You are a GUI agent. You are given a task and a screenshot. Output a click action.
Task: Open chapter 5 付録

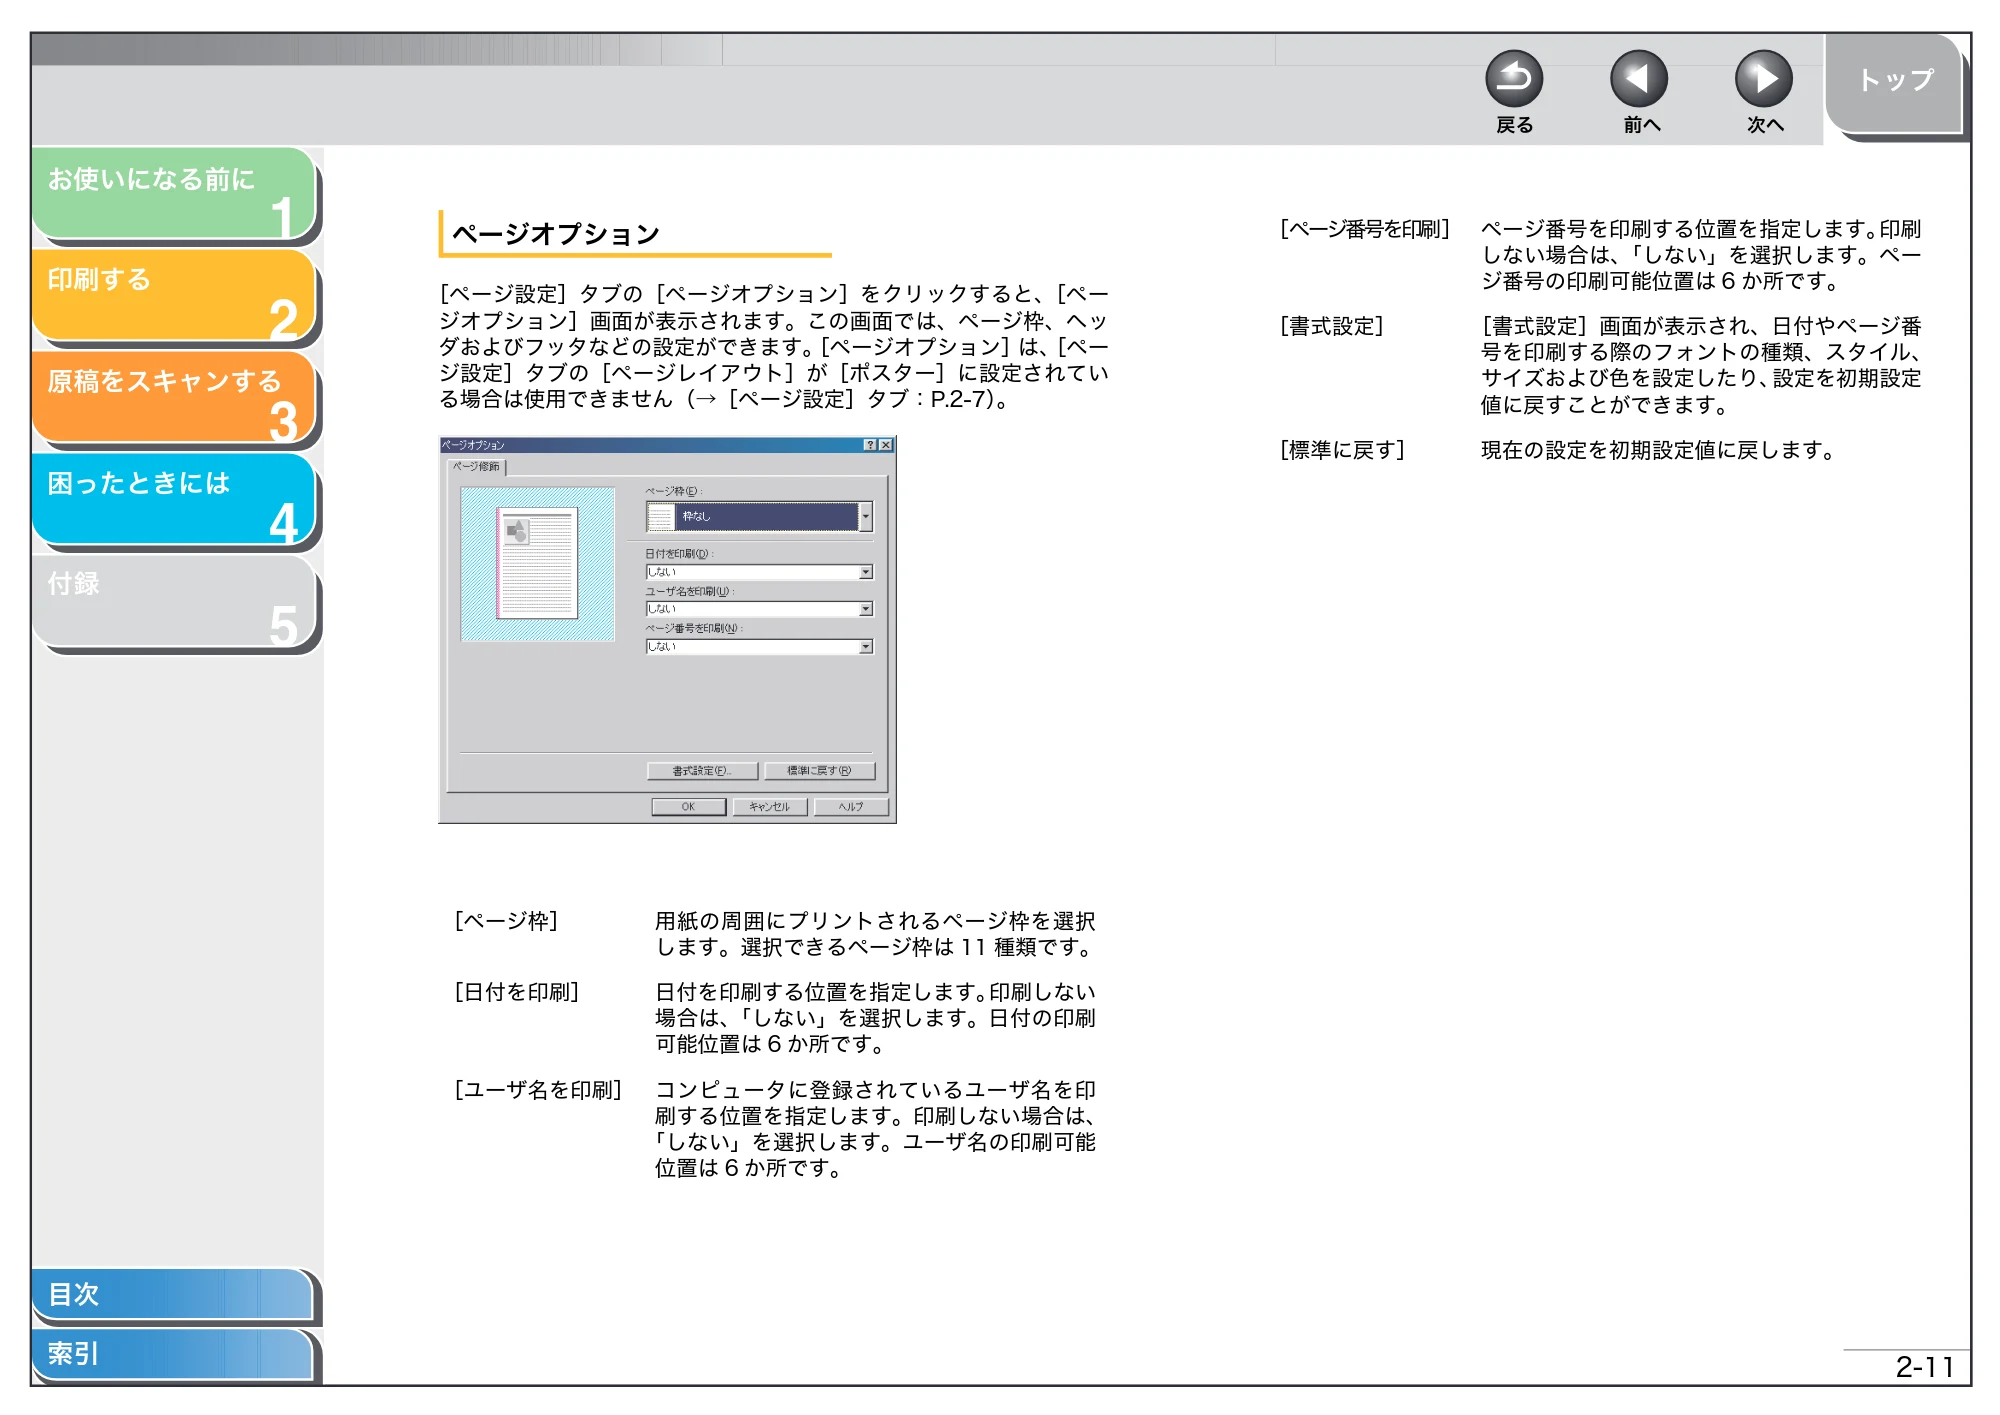(174, 602)
